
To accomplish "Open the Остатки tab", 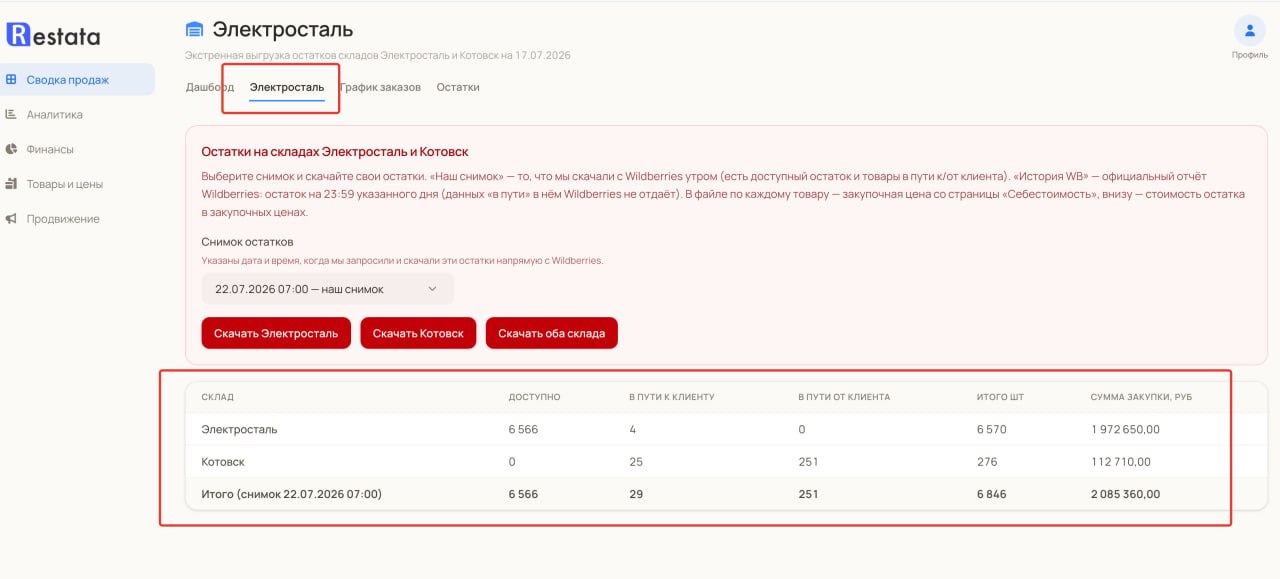I will pos(458,87).
